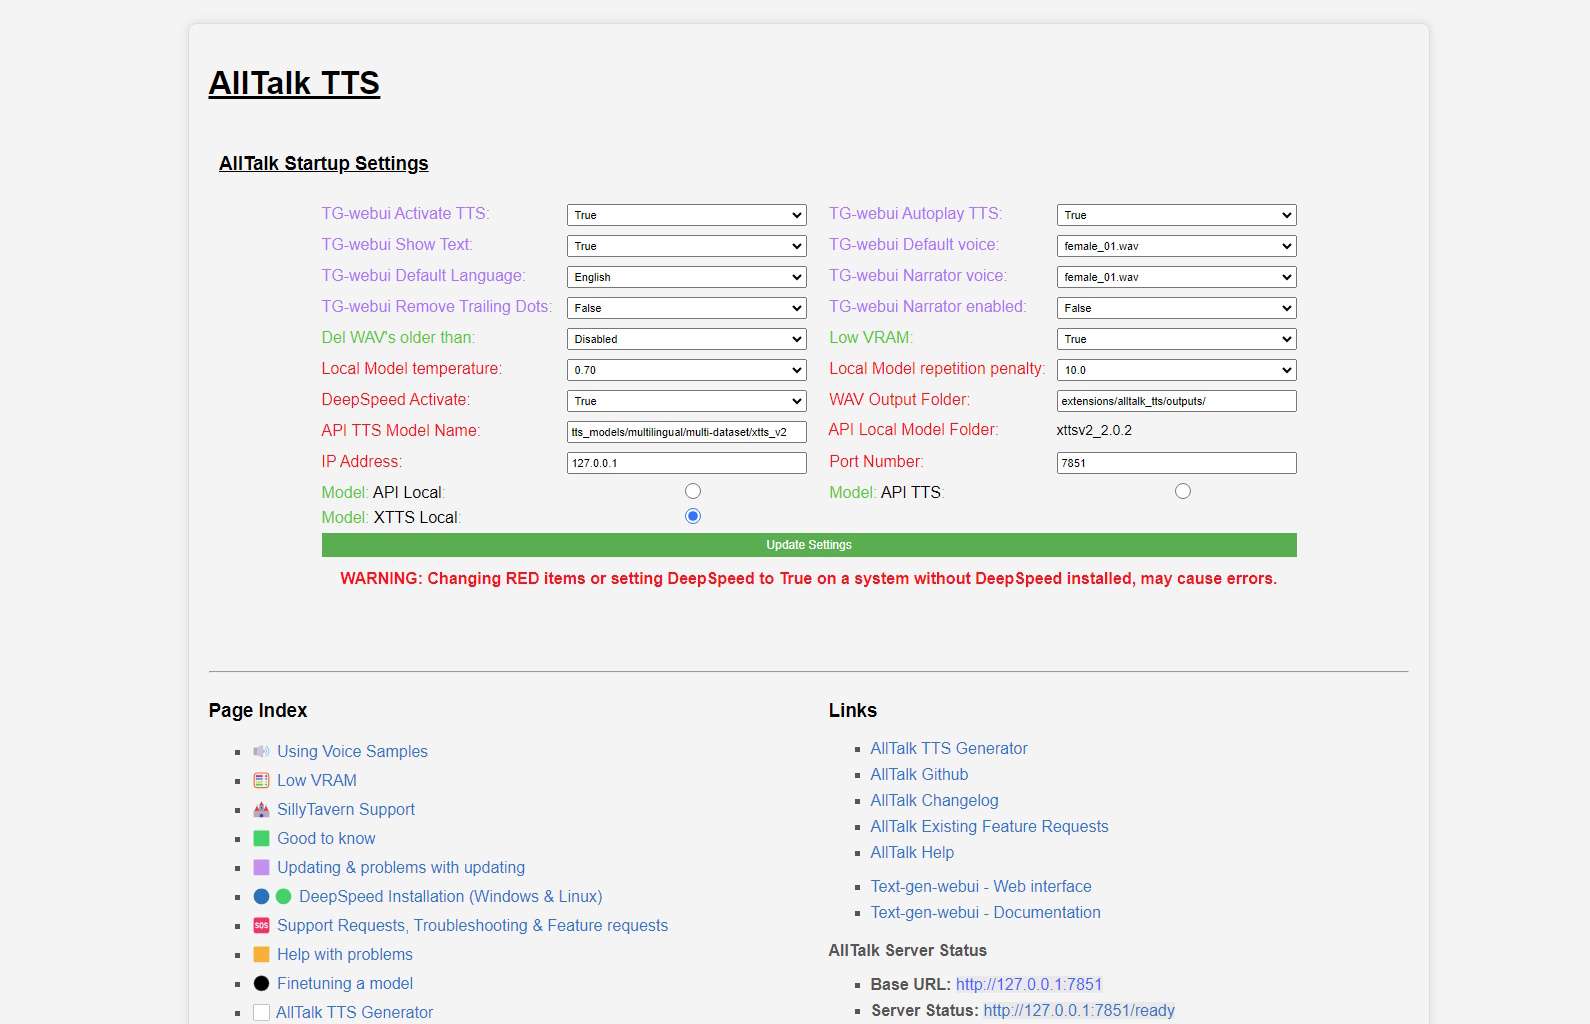Screen dimensions: 1590x1024
Task: Open the TG-webui Default Language dropdown
Action: coord(686,277)
